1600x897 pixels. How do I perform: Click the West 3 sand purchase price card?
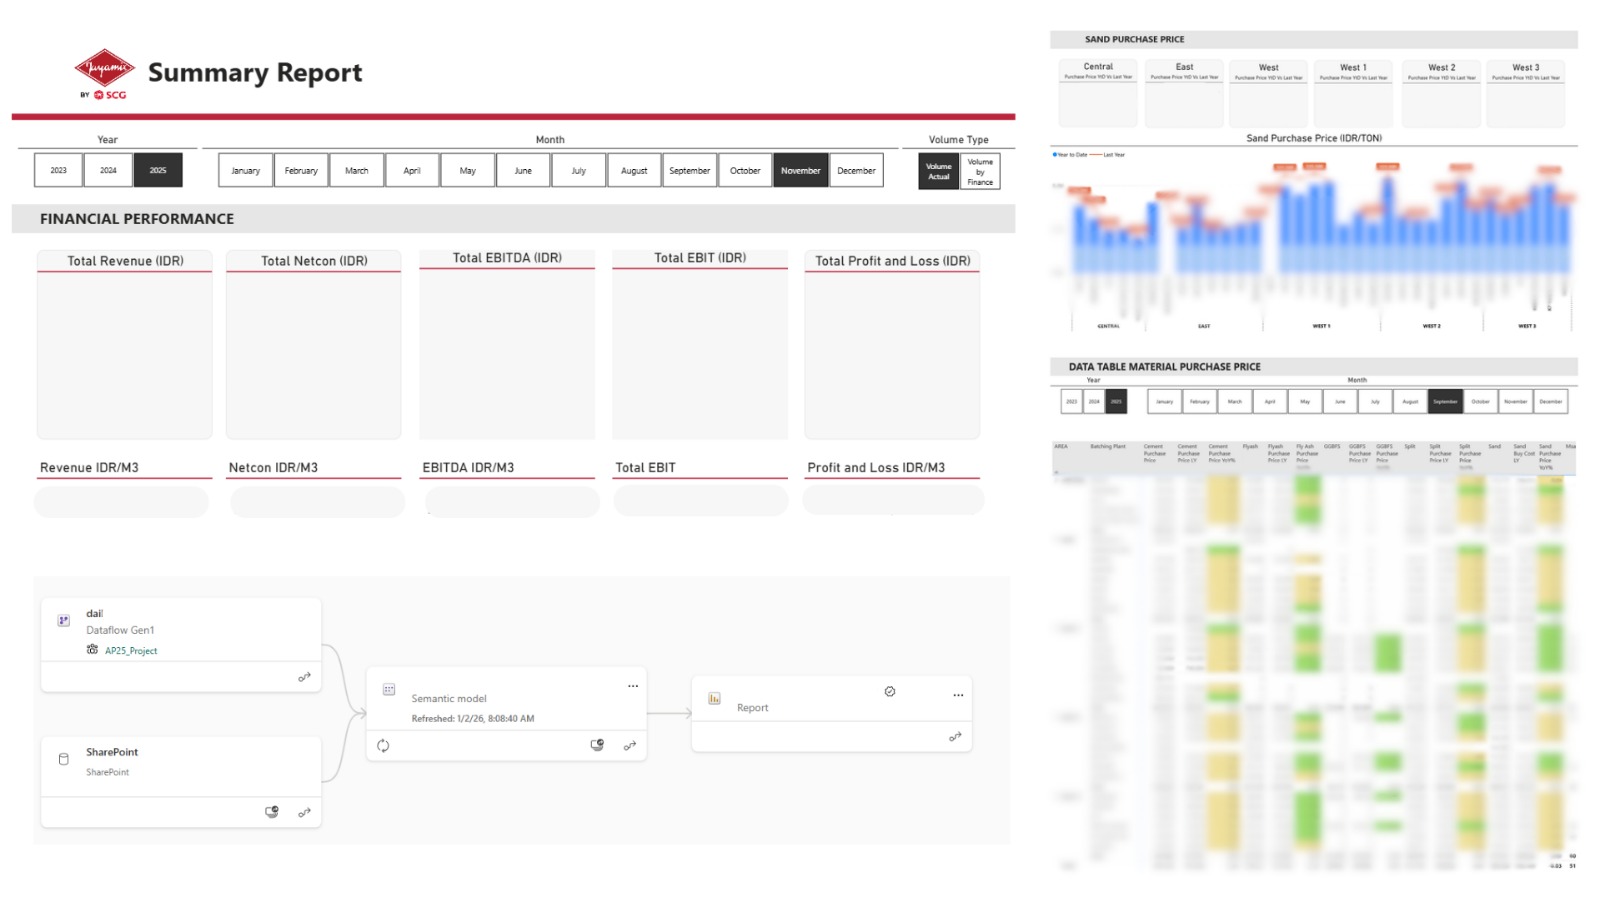click(x=1525, y=93)
